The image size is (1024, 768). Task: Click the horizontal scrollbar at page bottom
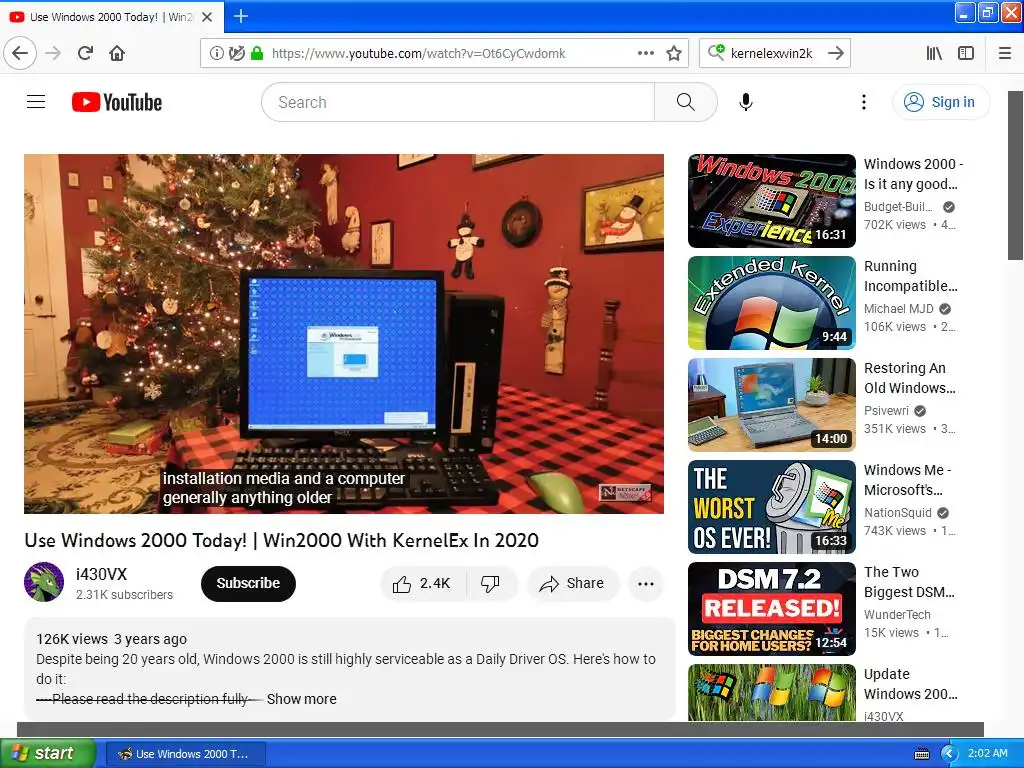point(500,729)
